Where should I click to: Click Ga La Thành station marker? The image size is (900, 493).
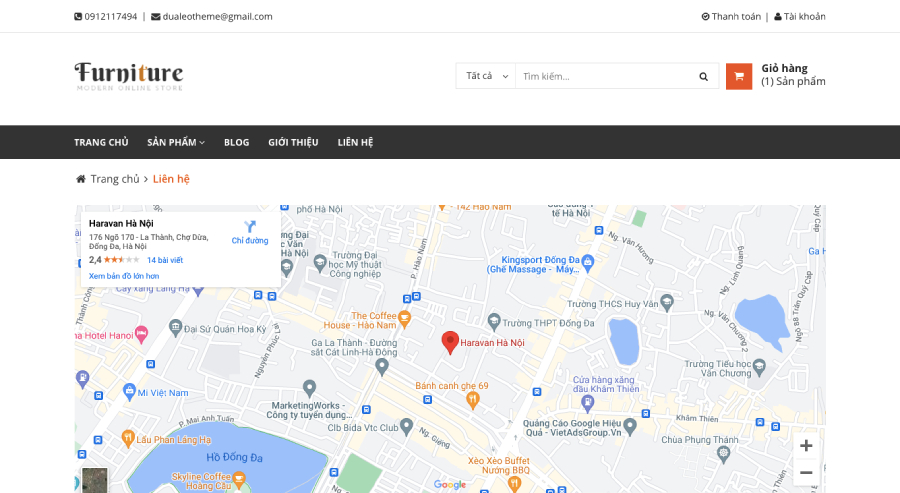tap(382, 366)
